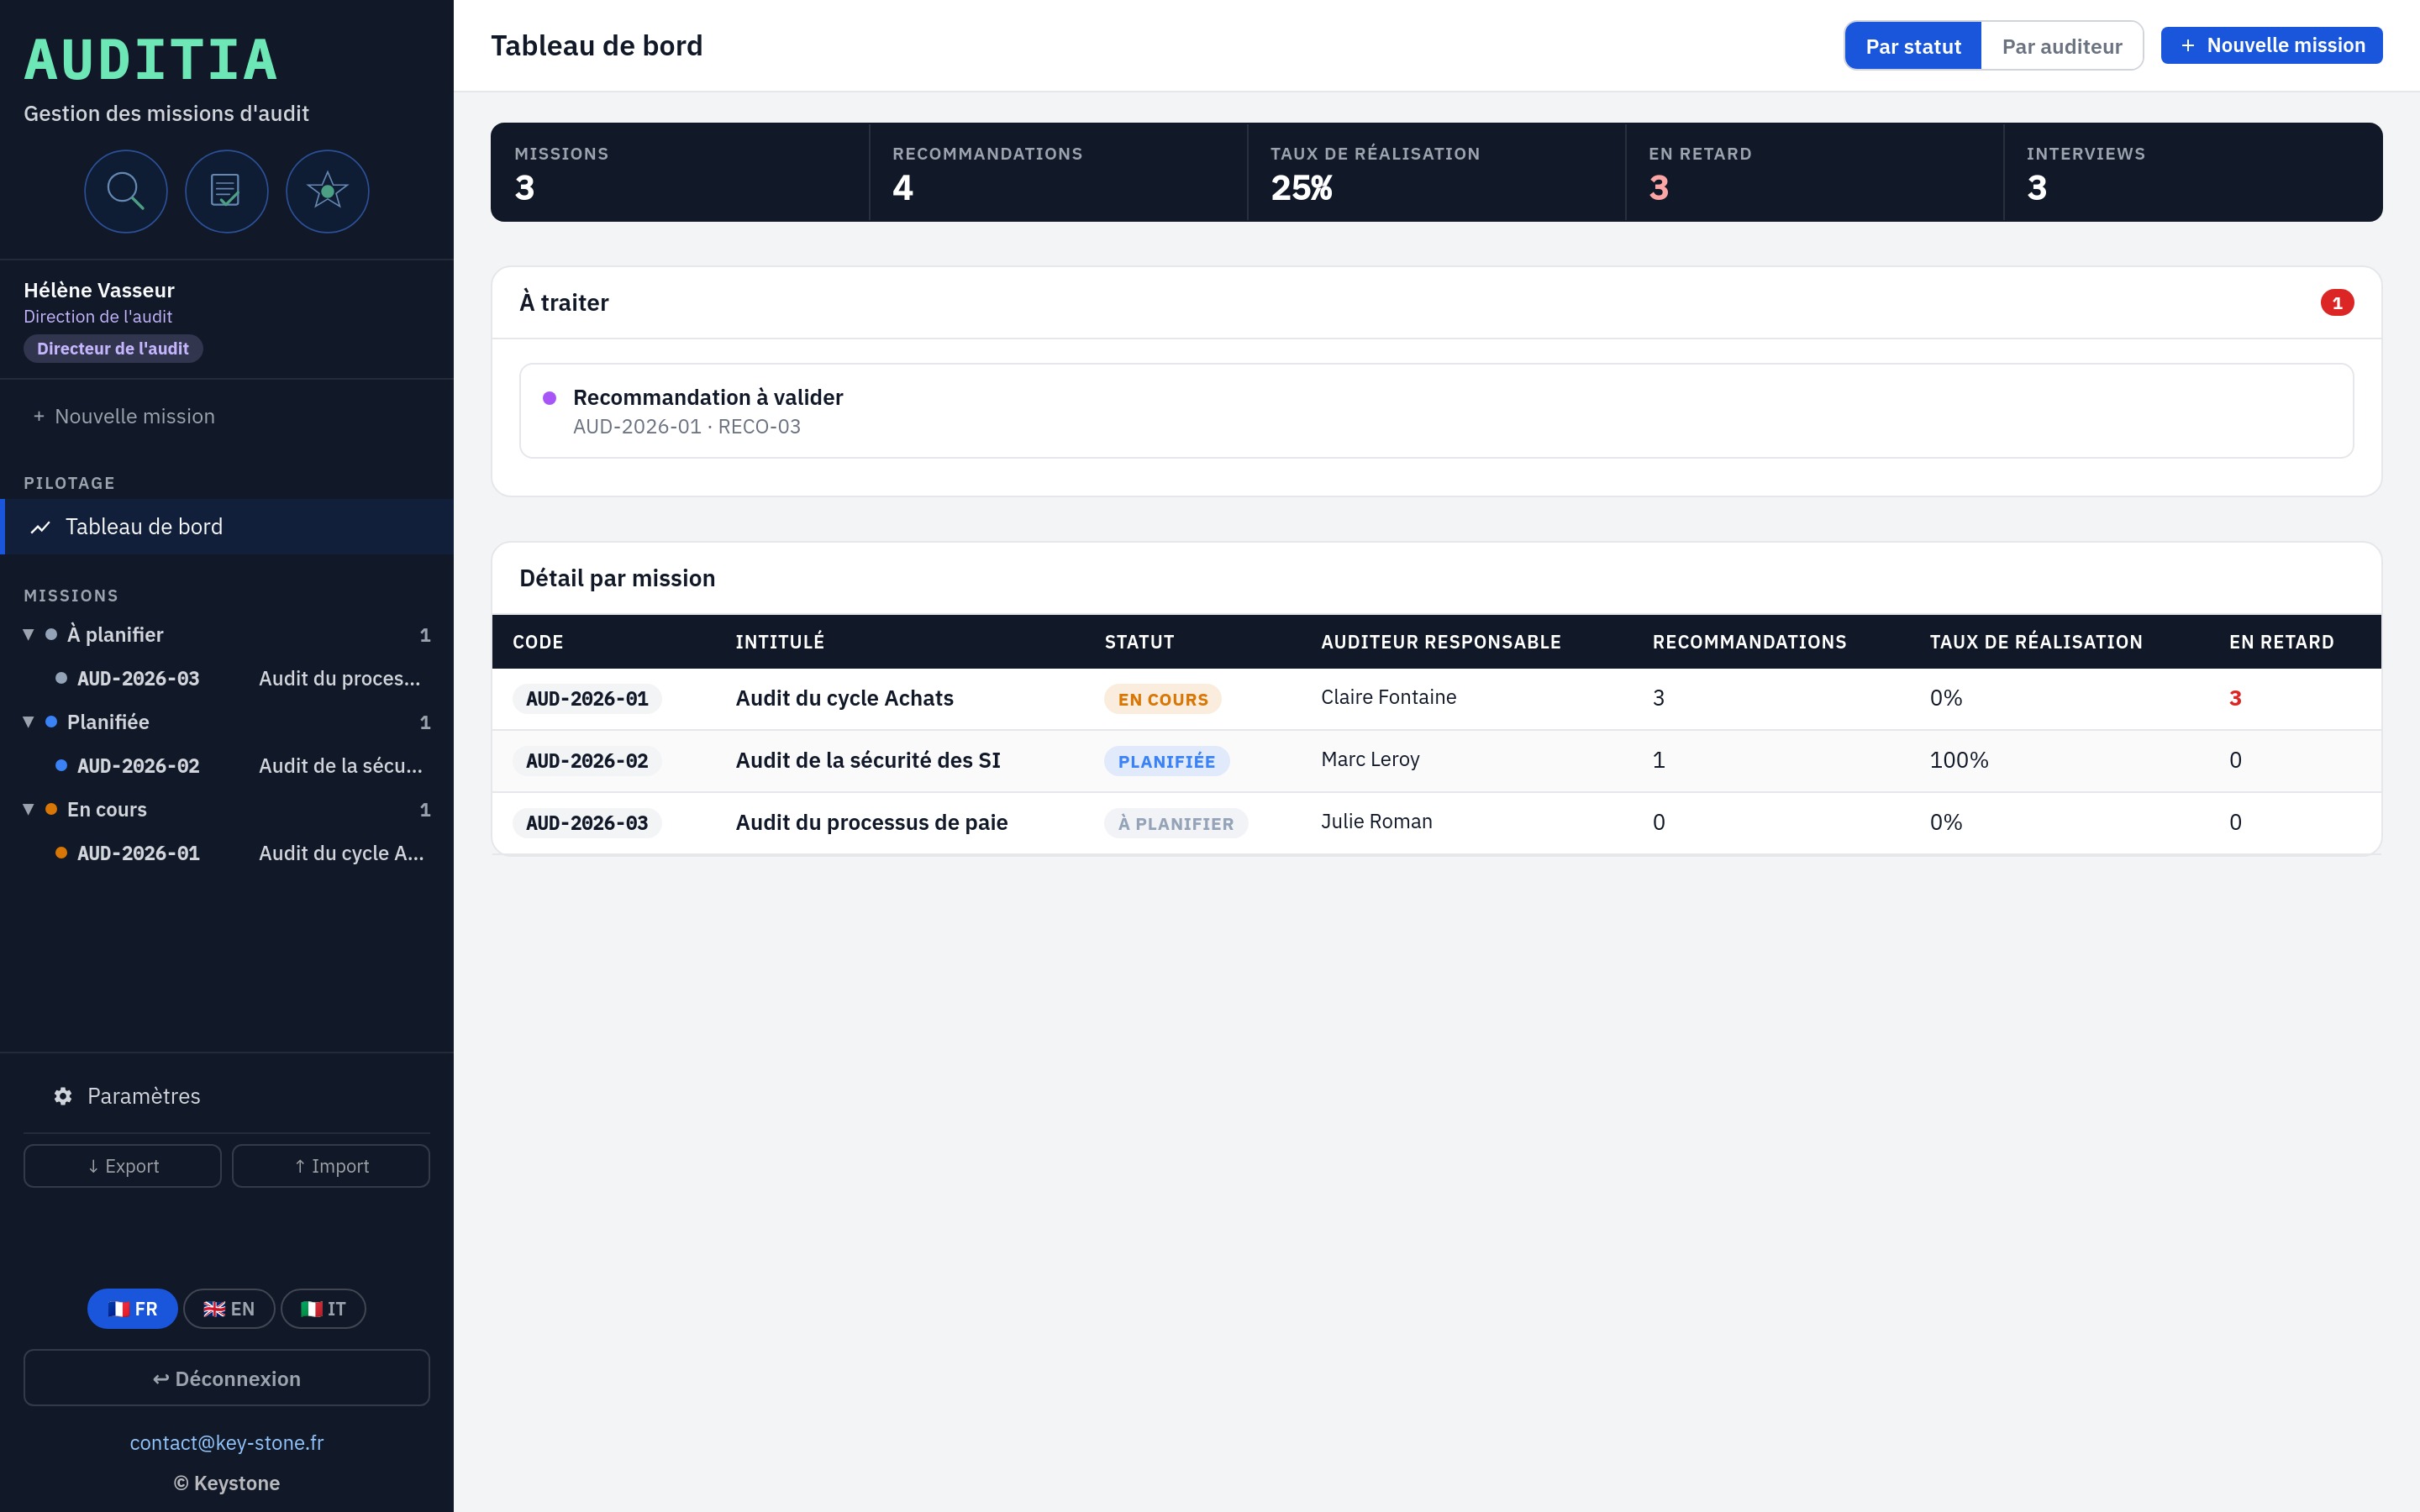The height and width of the screenshot is (1512, 2420).
Task: Select French language FR
Action: (132, 1309)
